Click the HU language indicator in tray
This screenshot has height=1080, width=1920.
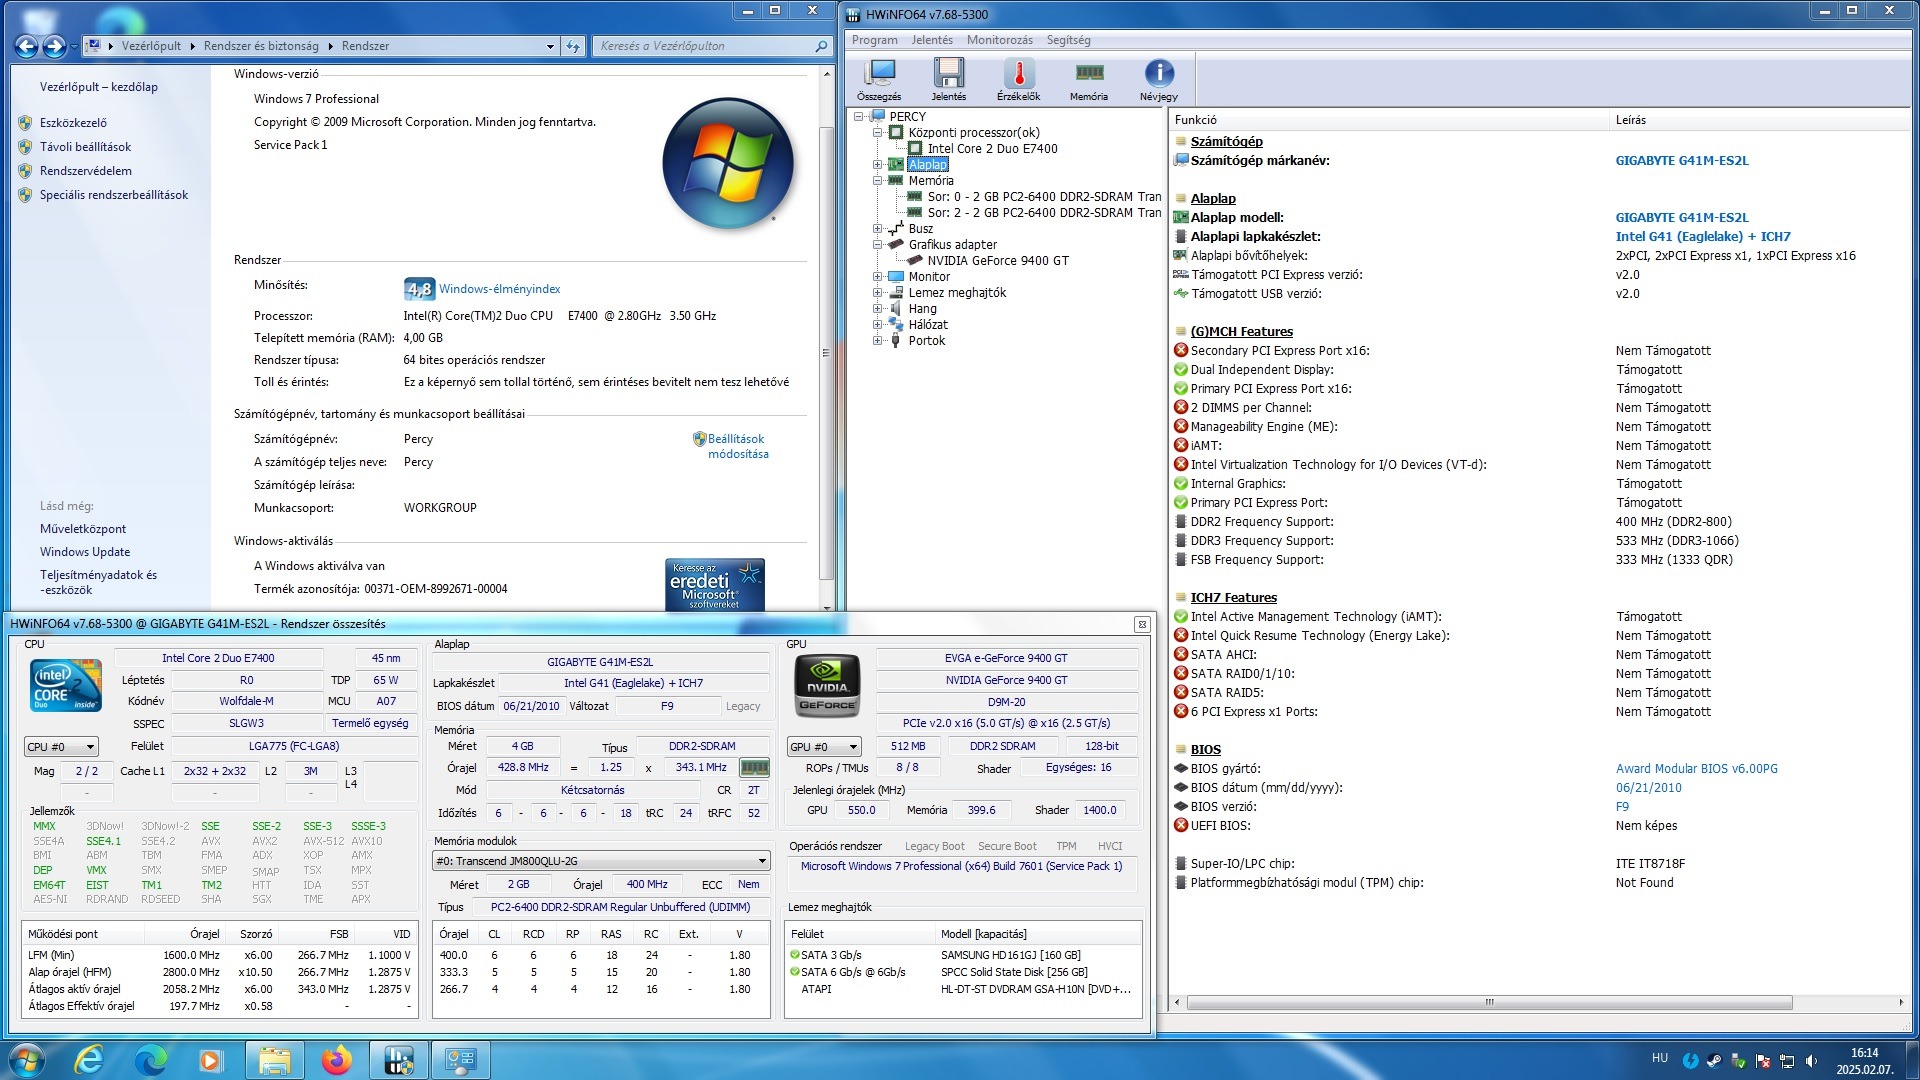pos(1660,1058)
